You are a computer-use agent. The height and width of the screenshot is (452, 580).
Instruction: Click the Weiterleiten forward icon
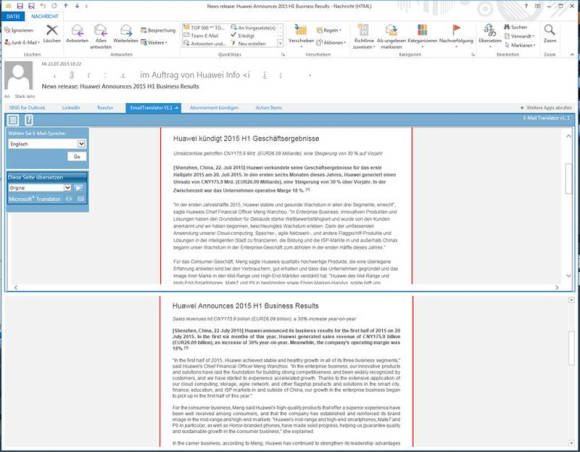coord(126,30)
